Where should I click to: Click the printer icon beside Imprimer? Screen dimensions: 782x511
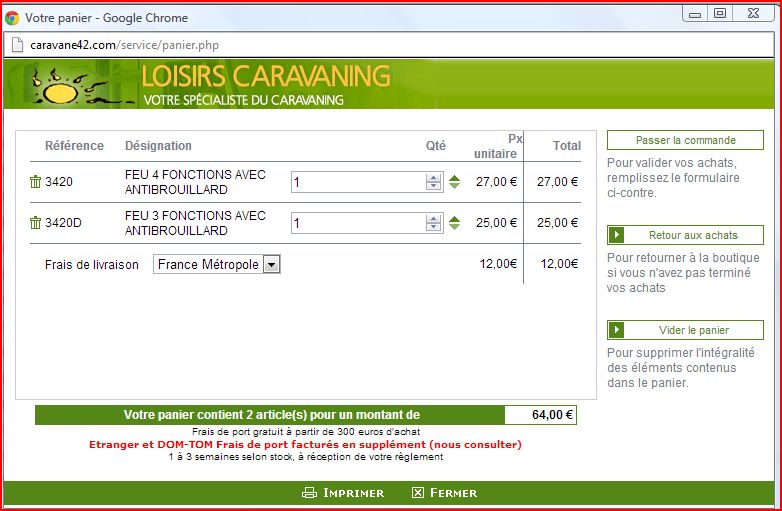click(x=309, y=493)
